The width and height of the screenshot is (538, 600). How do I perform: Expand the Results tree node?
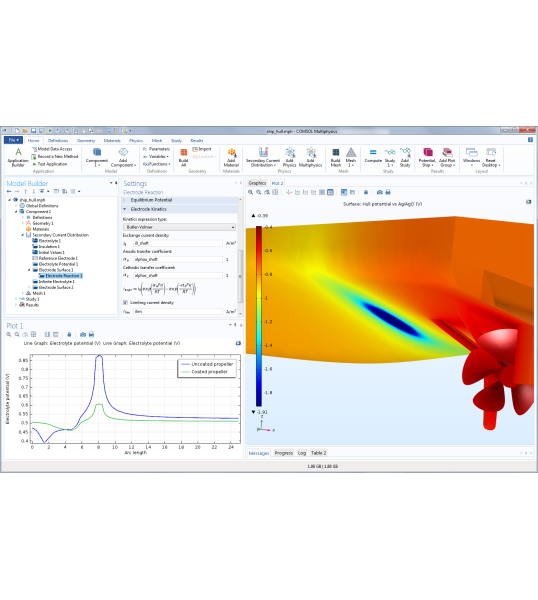(16, 305)
